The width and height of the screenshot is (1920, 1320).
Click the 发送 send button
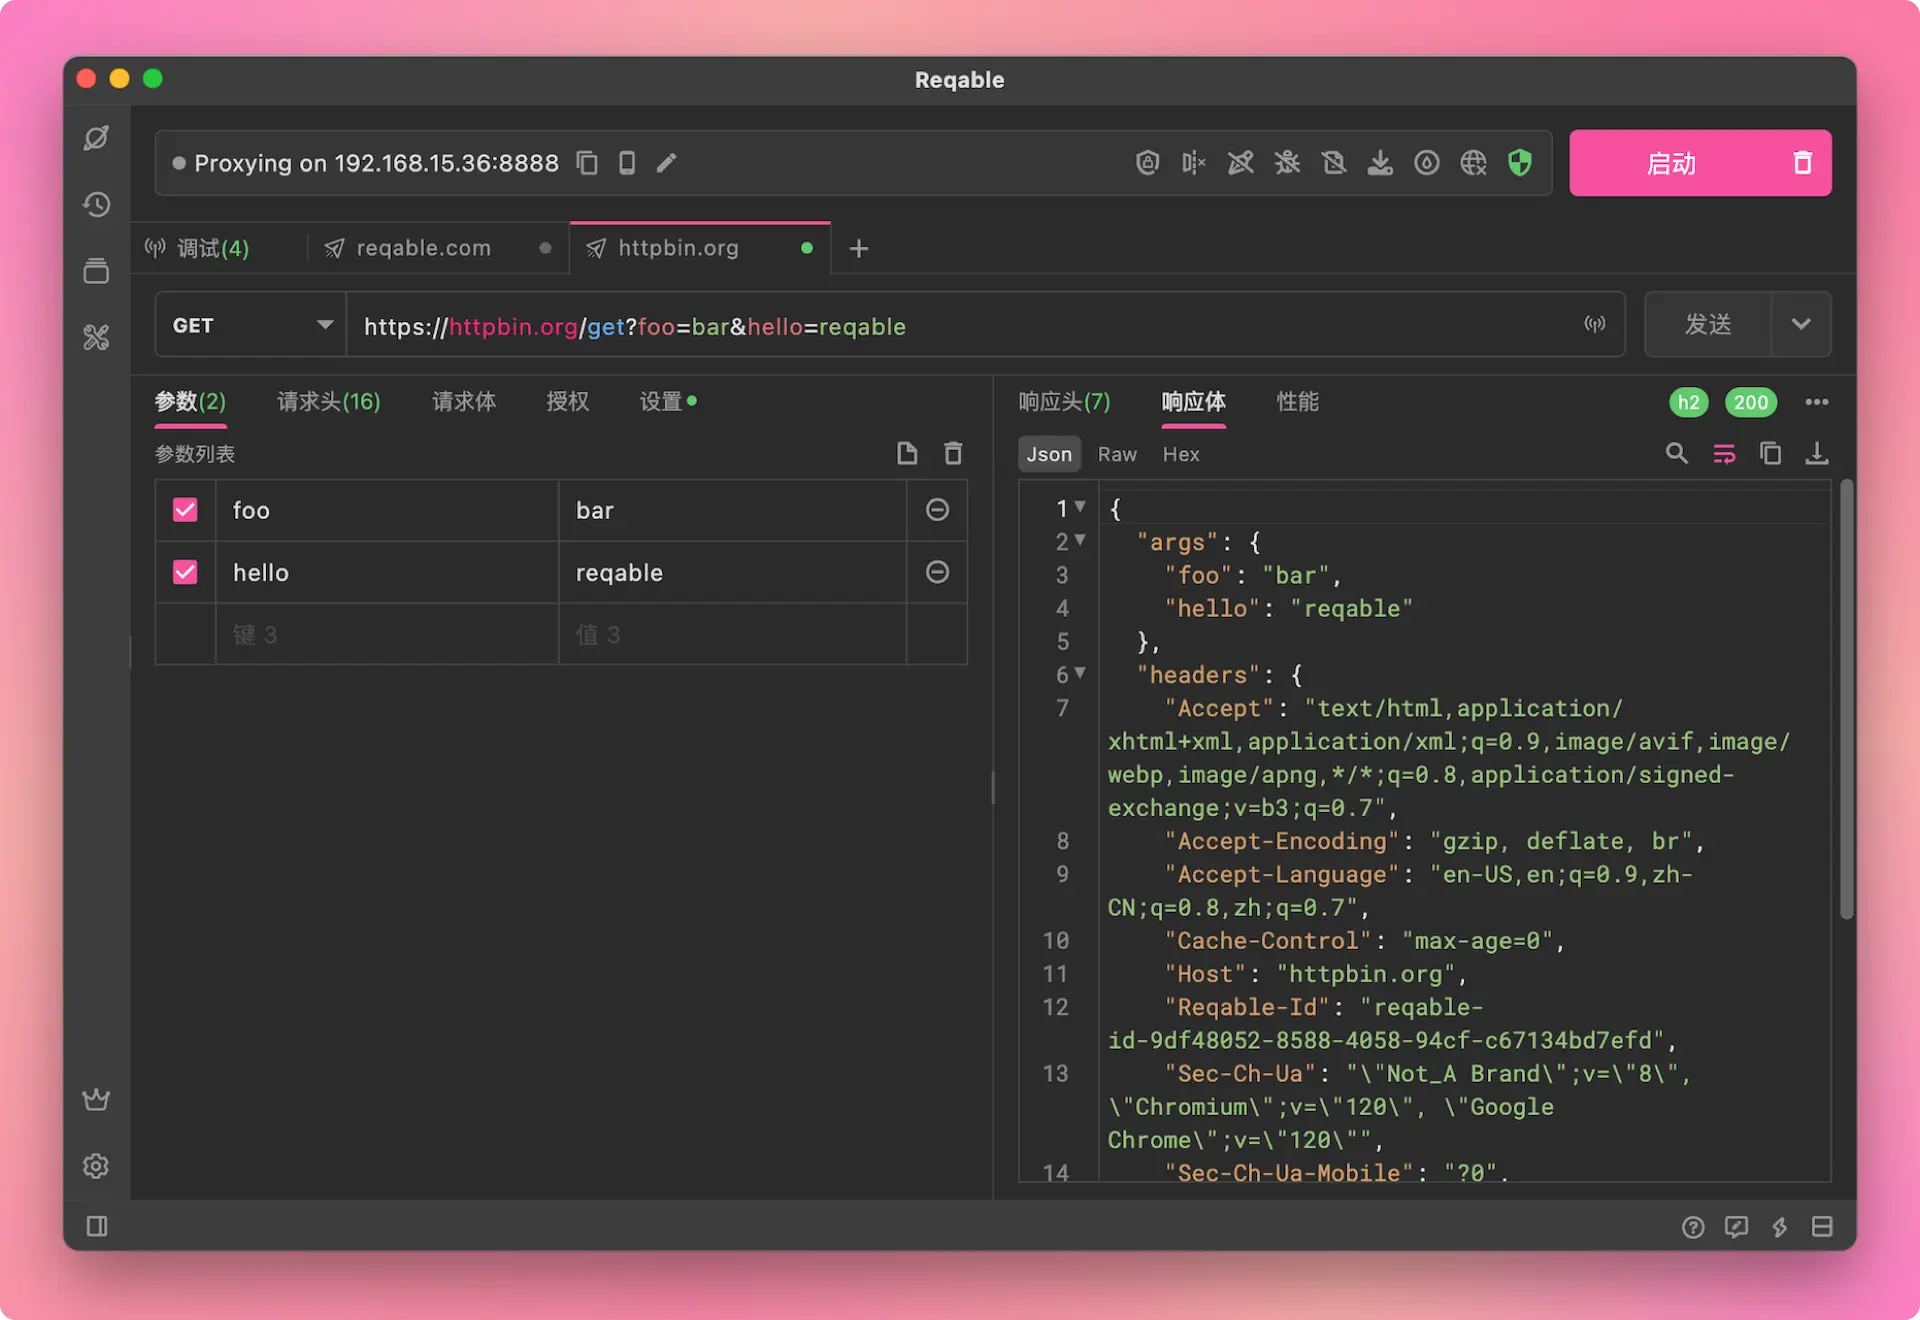(x=1708, y=324)
